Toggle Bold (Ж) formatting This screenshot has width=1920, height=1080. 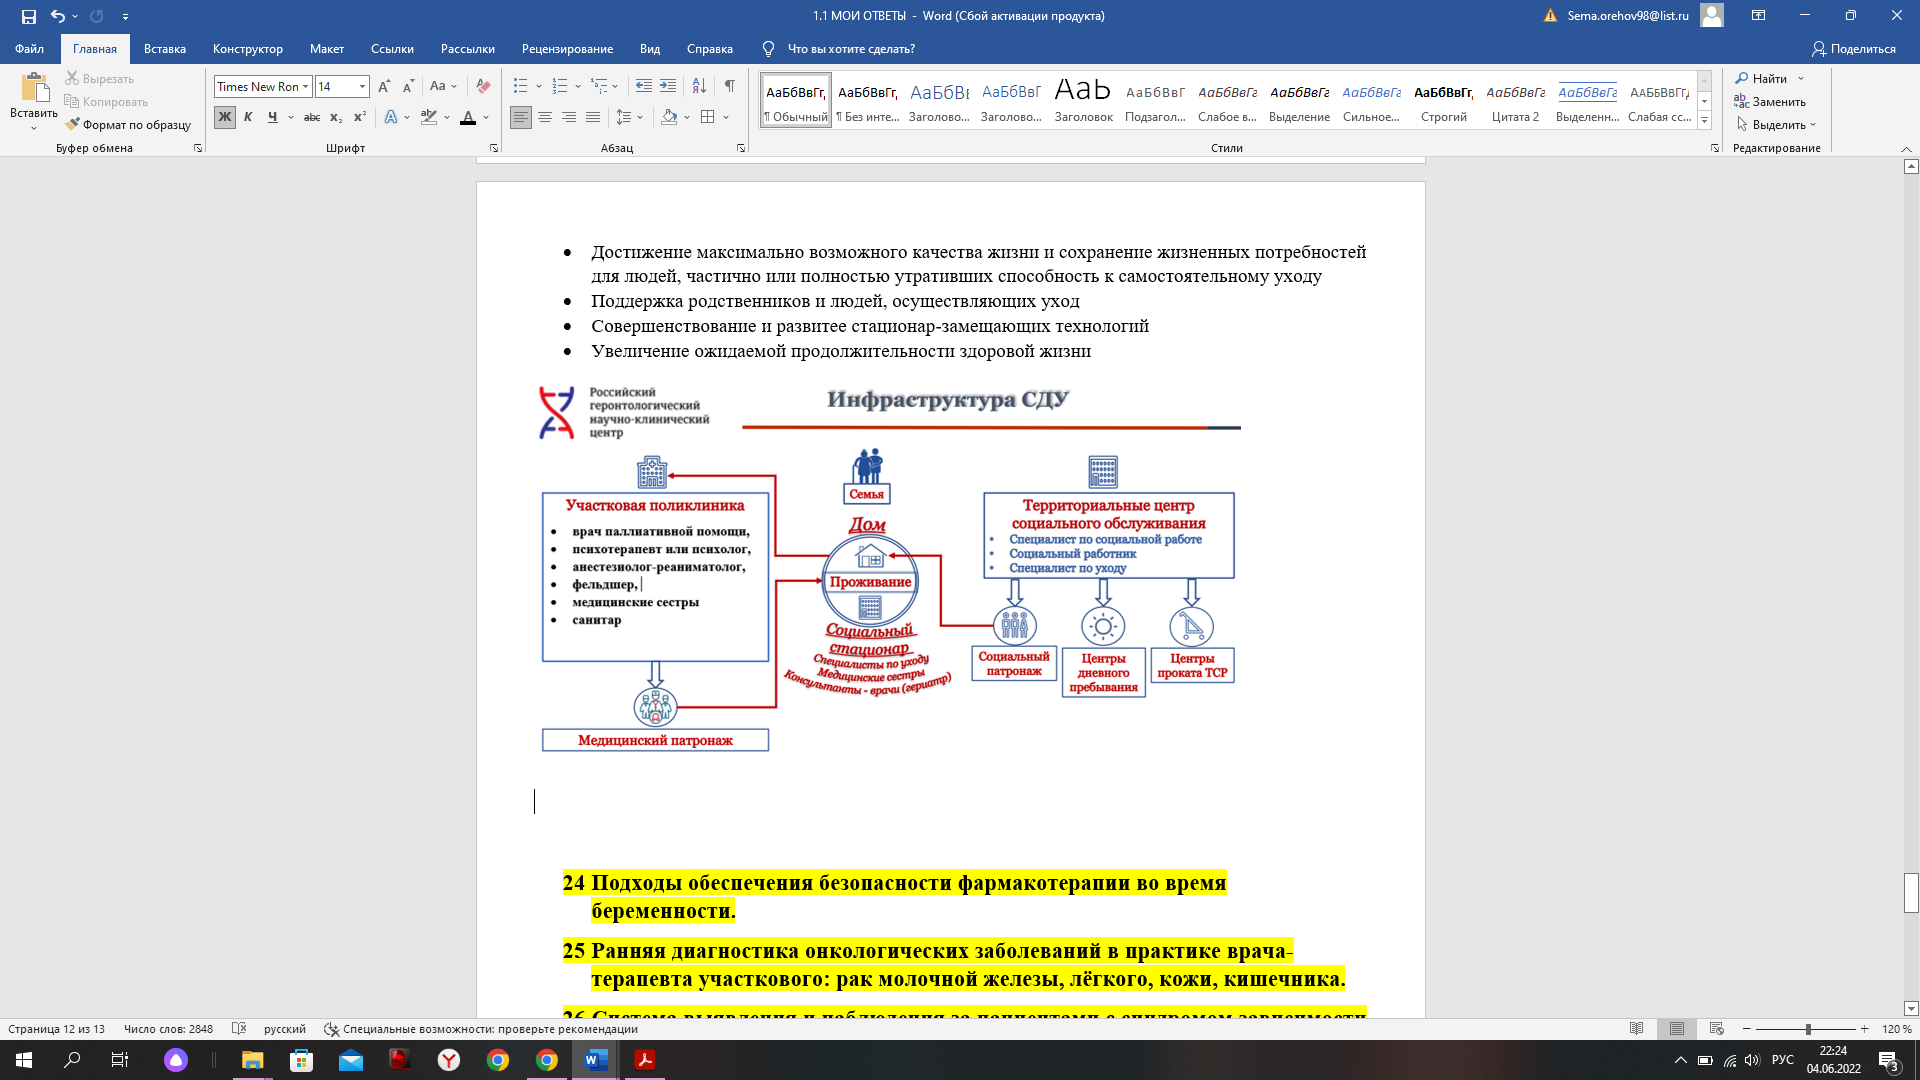[x=224, y=117]
